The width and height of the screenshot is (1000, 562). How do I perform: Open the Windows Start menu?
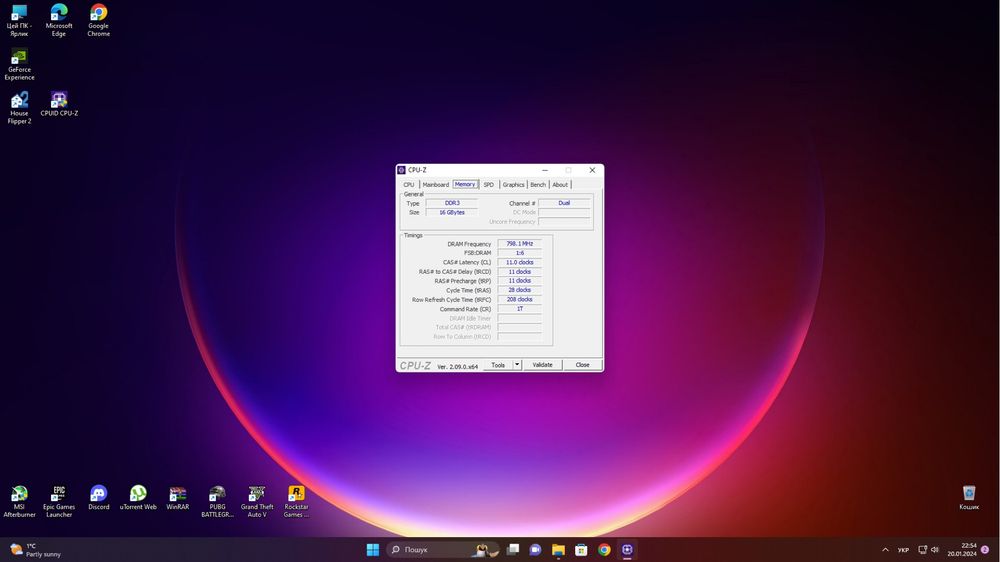coord(373,550)
